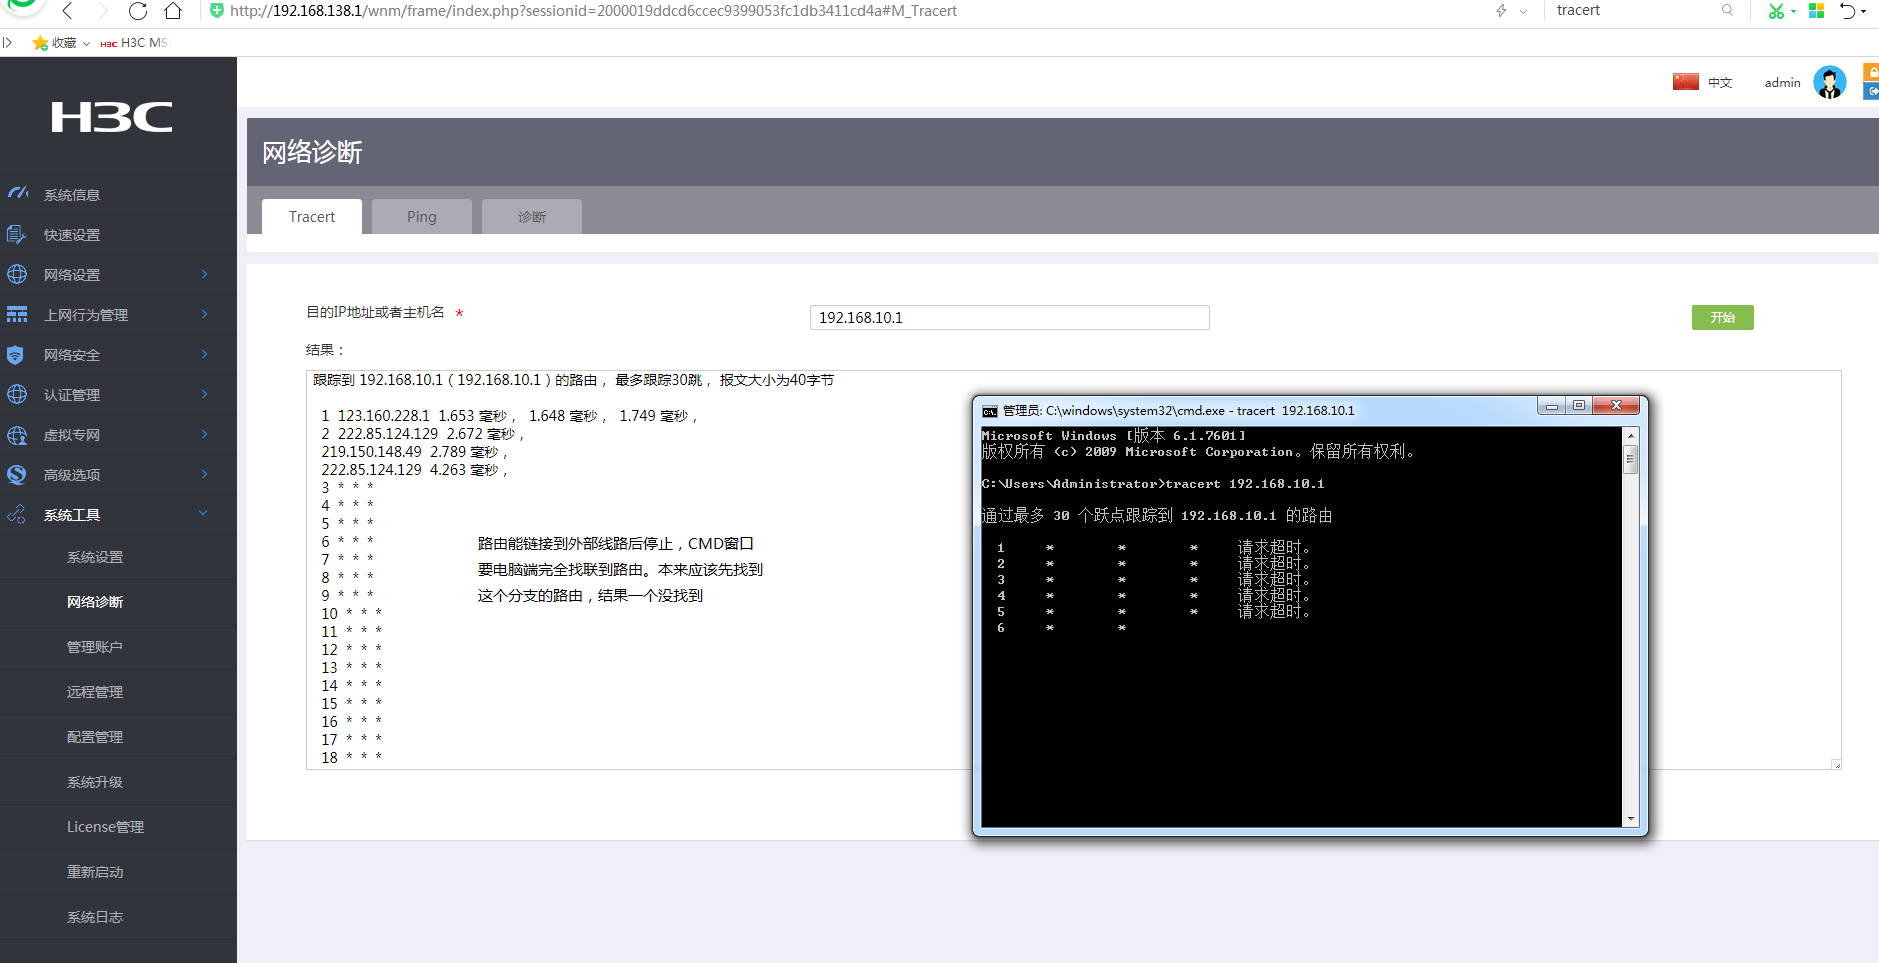
Task: Click the green security shield beside the URL
Action: click(x=217, y=11)
